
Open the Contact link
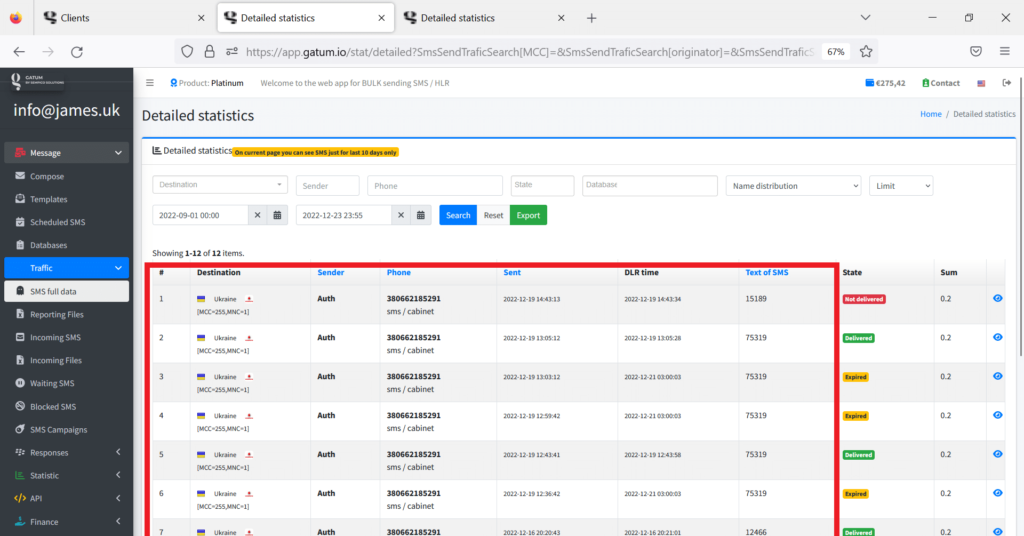point(940,83)
